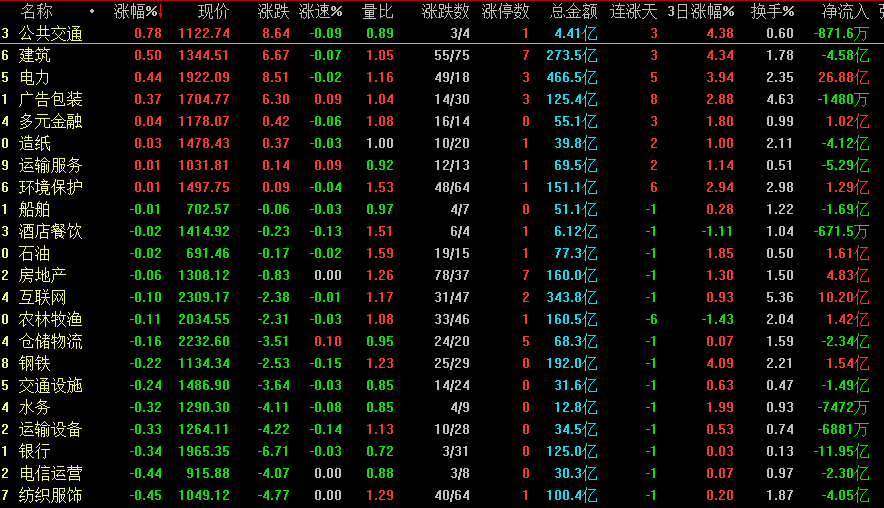Click 银行 net inflow -11.95亿
Viewport: 884px width, 508px height.
coord(841,451)
